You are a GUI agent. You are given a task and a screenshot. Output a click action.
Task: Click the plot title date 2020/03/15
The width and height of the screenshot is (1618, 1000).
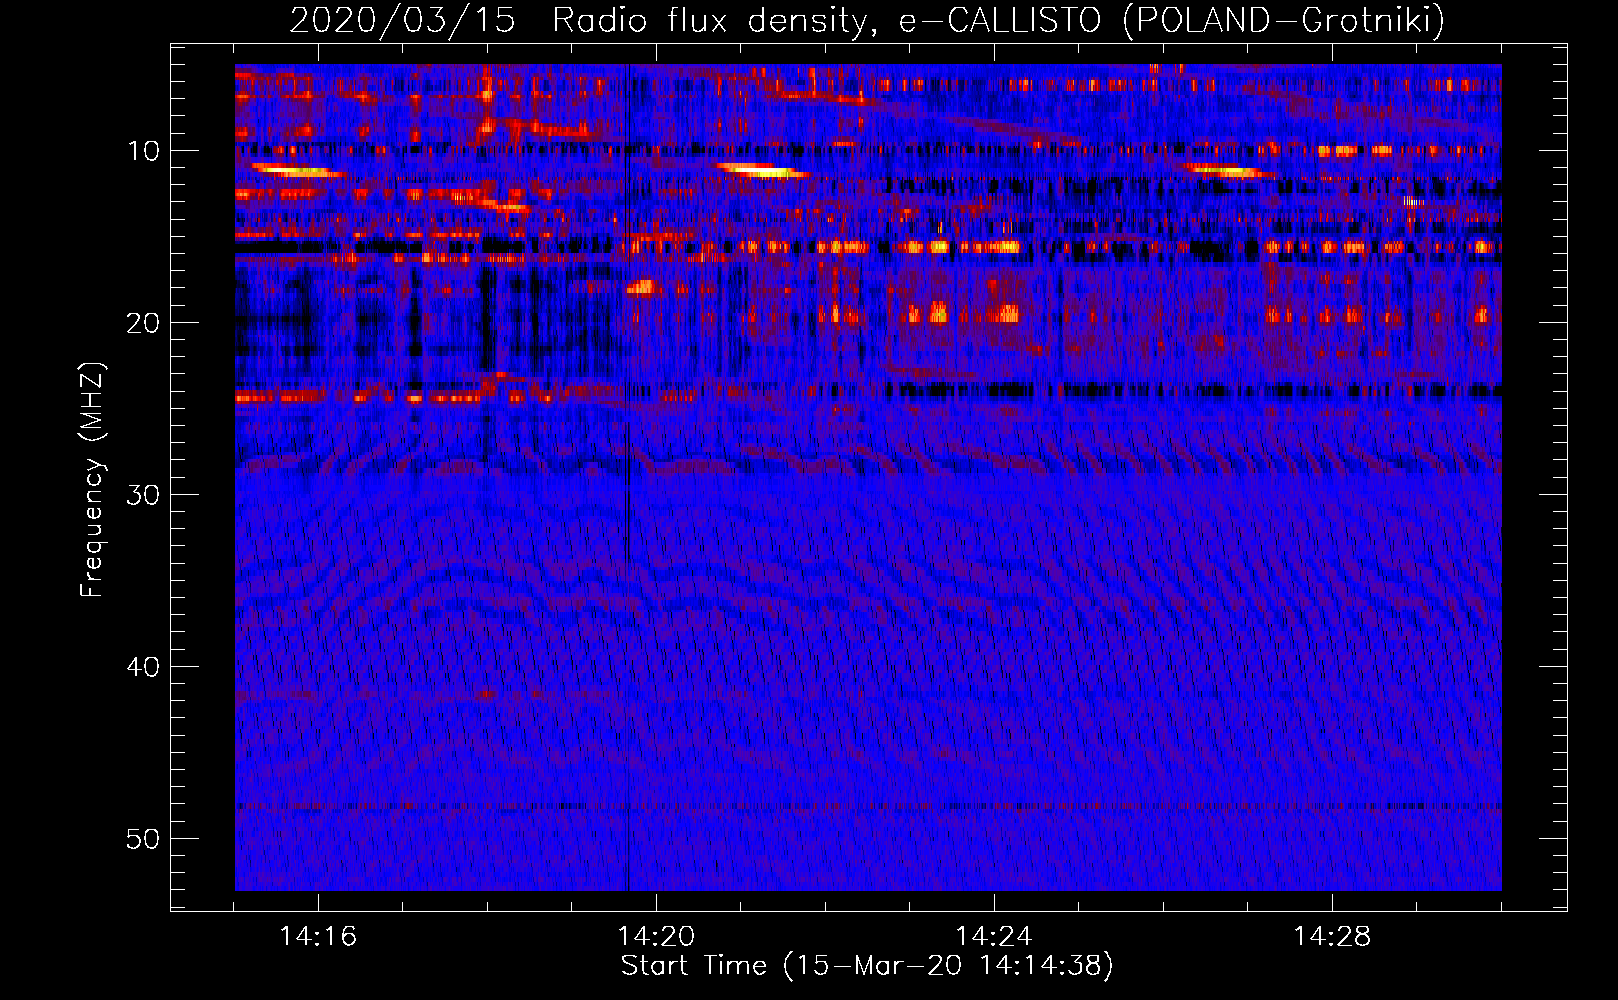click(x=402, y=21)
